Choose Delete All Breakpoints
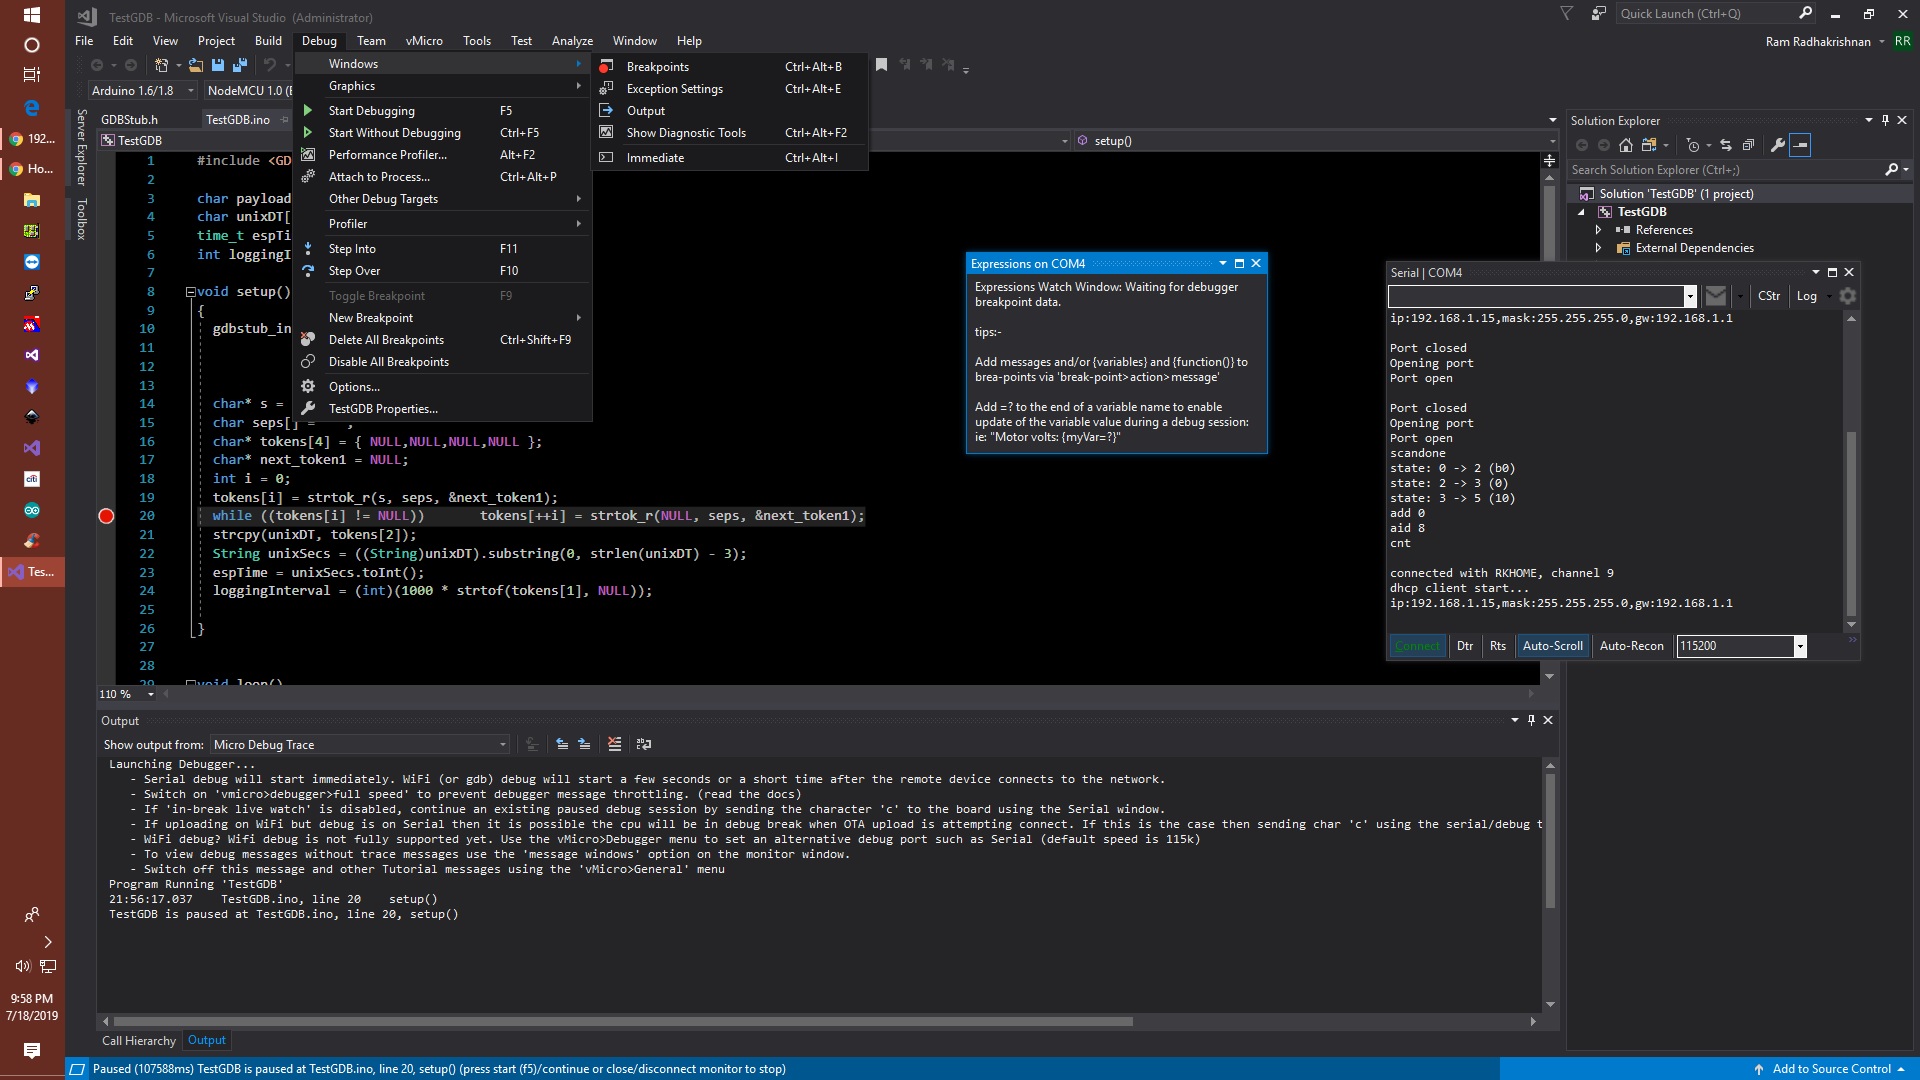This screenshot has width=1920, height=1080. pos(443,340)
